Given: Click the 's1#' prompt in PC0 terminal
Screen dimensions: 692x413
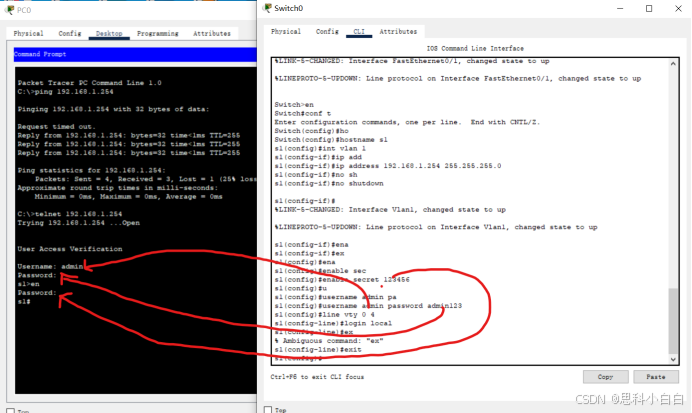Looking at the screenshot, I should coord(24,301).
